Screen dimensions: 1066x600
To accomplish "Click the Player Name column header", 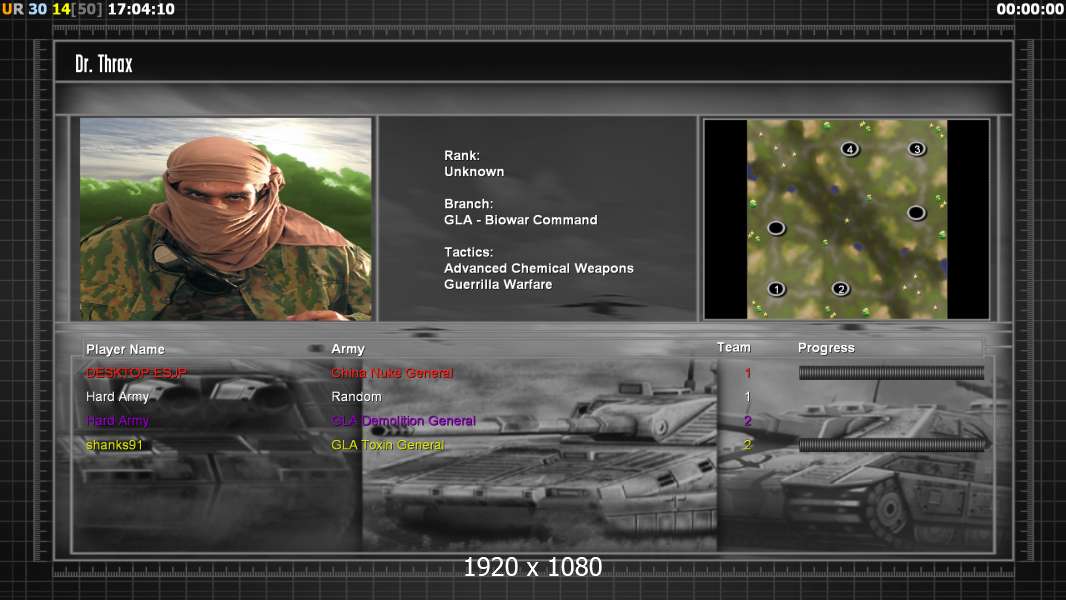I will click(125, 349).
